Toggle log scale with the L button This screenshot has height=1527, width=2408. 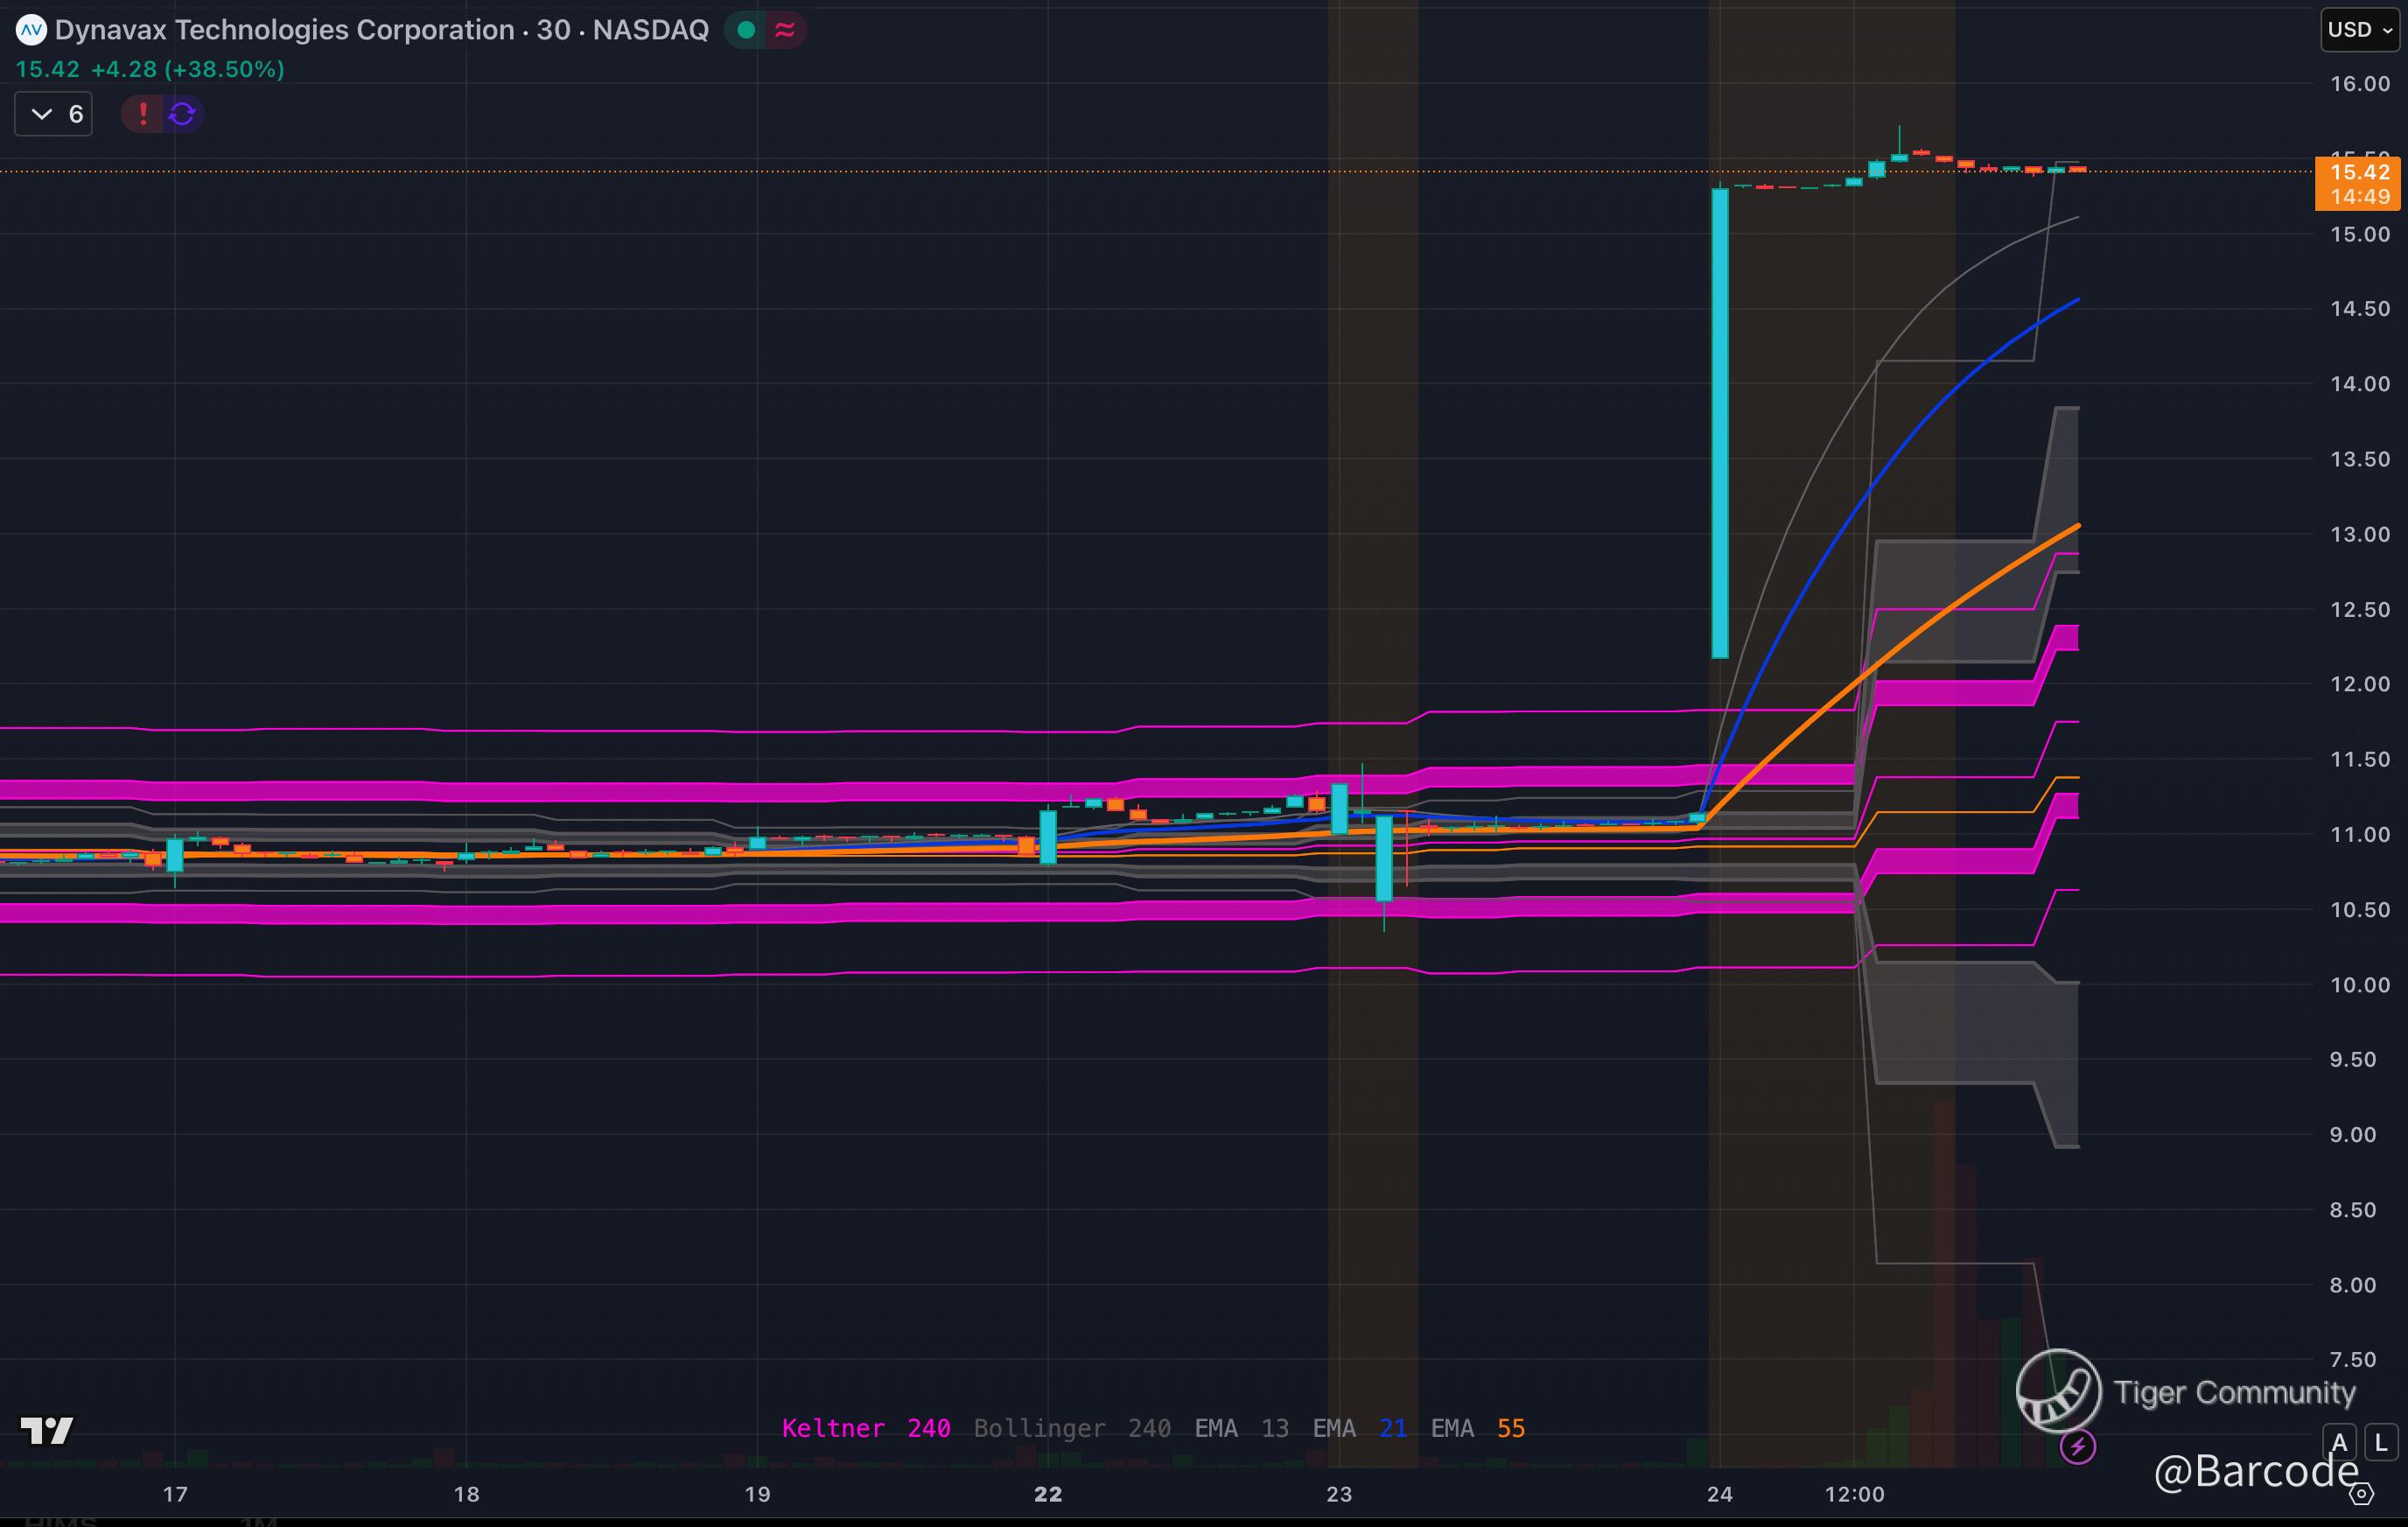2381,1442
